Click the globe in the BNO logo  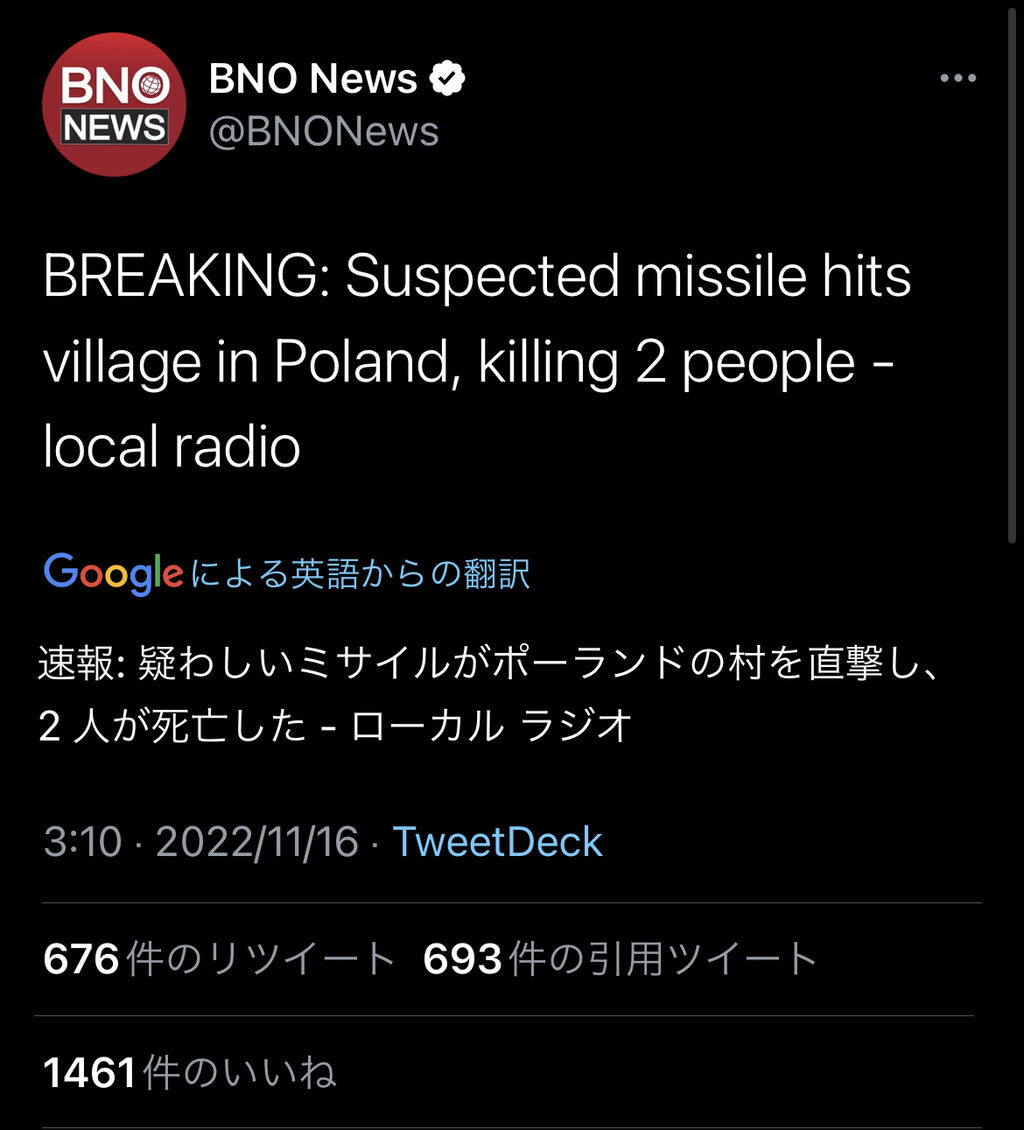click(152, 87)
